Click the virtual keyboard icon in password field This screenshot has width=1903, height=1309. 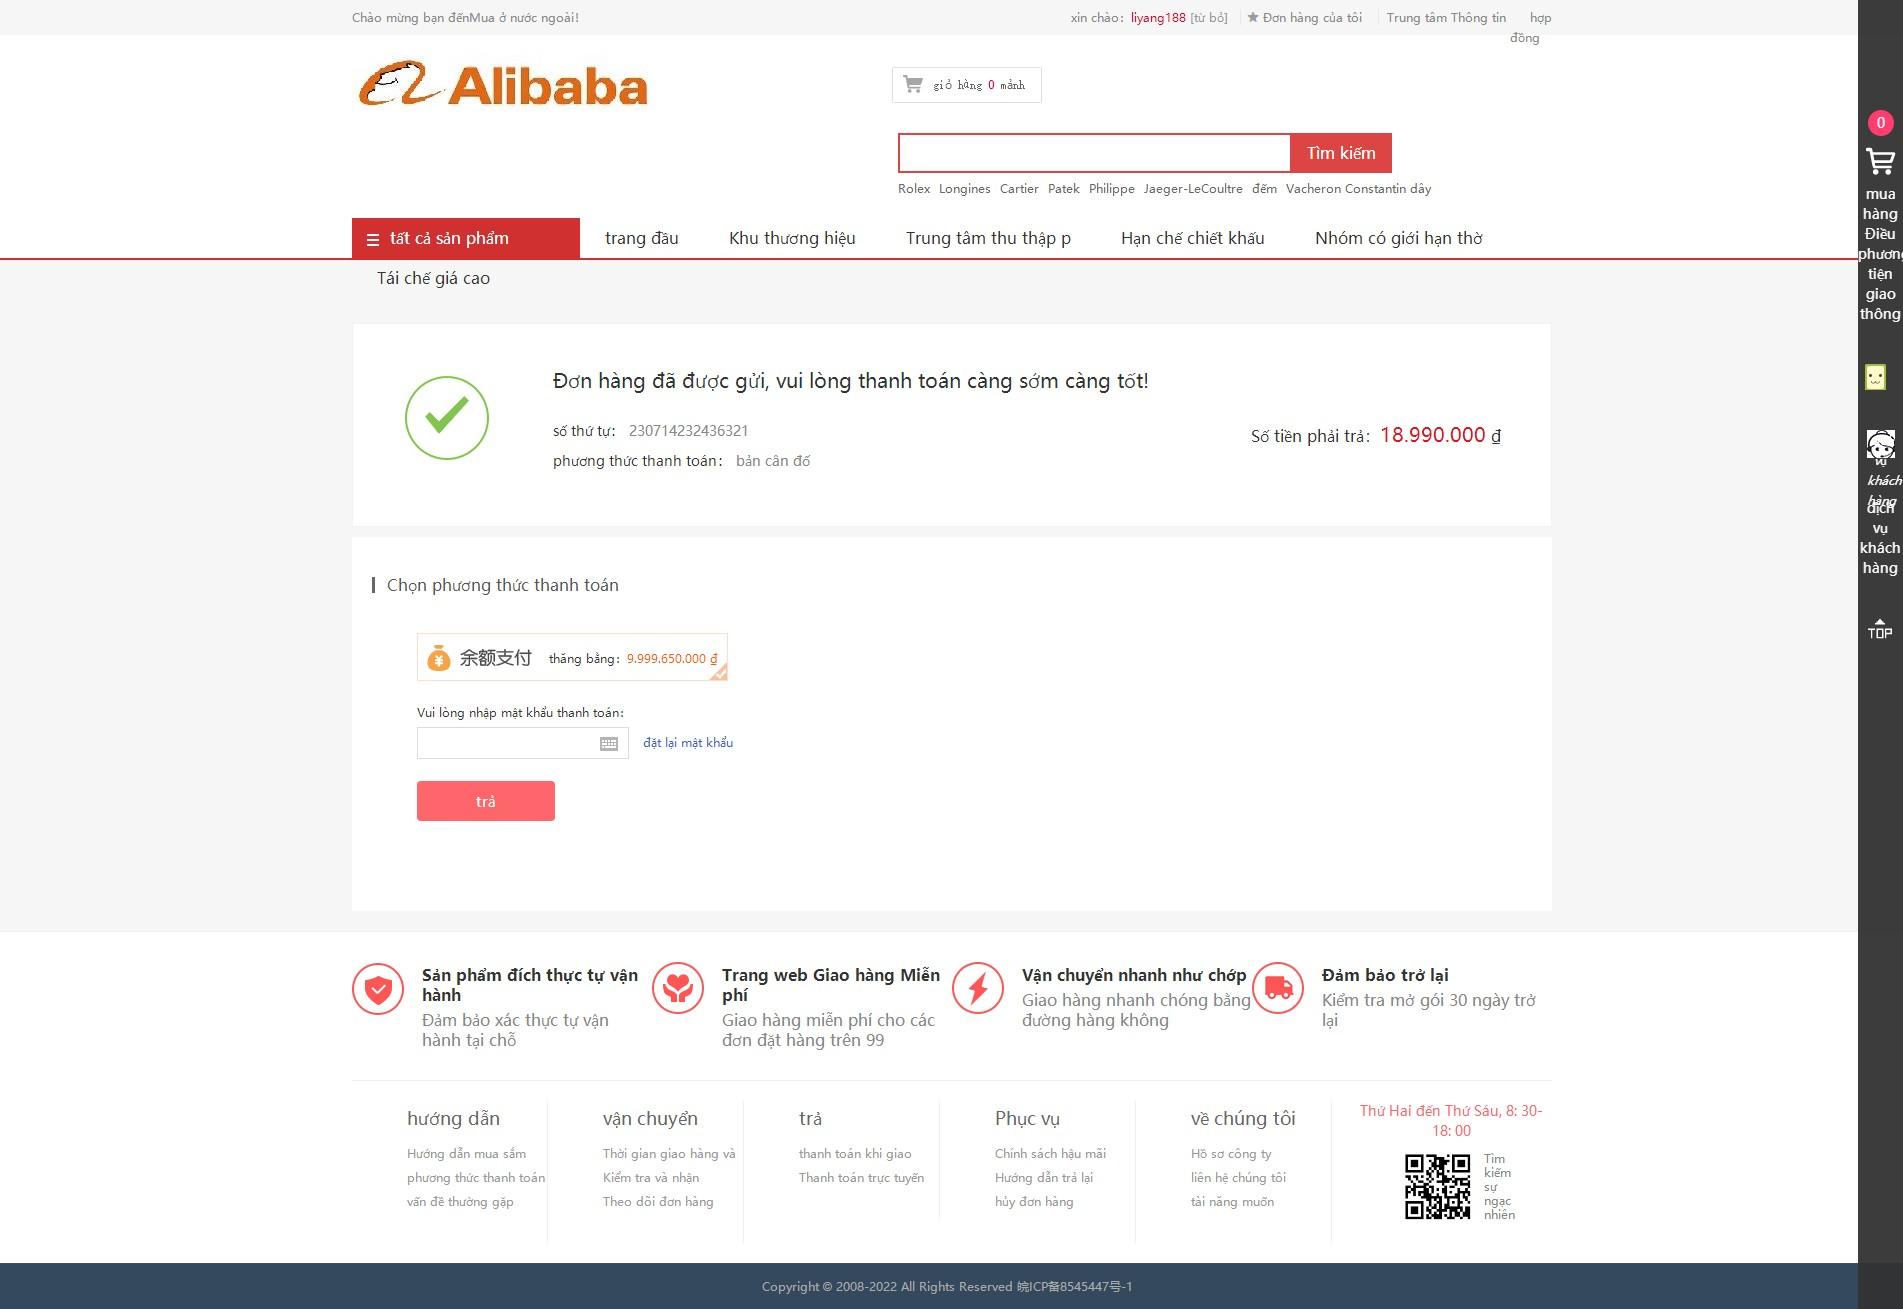coord(609,743)
